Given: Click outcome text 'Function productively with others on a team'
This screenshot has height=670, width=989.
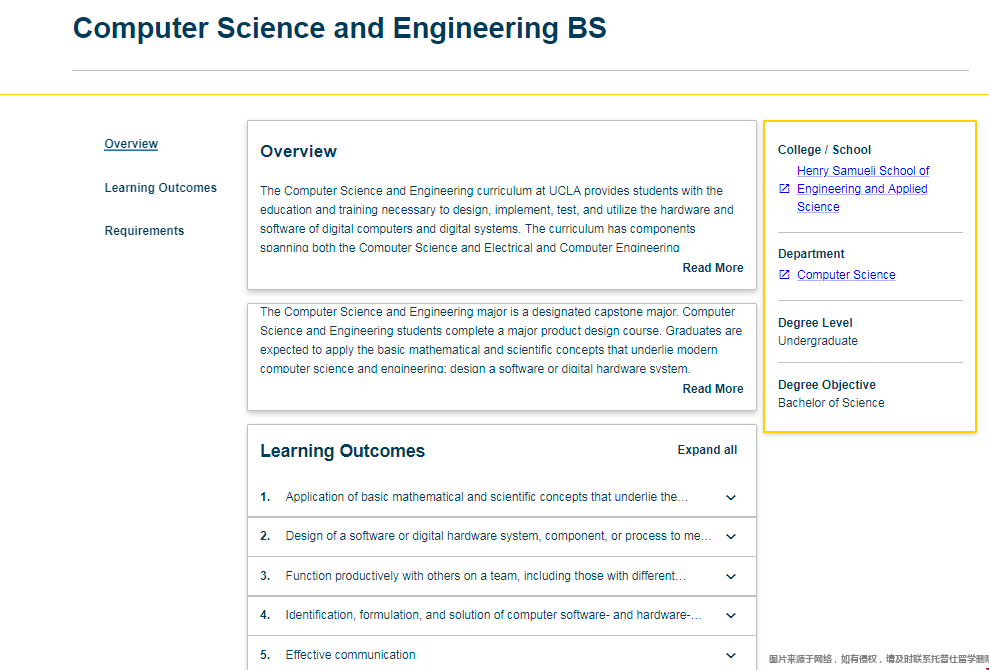Looking at the screenshot, I should coord(485,576).
